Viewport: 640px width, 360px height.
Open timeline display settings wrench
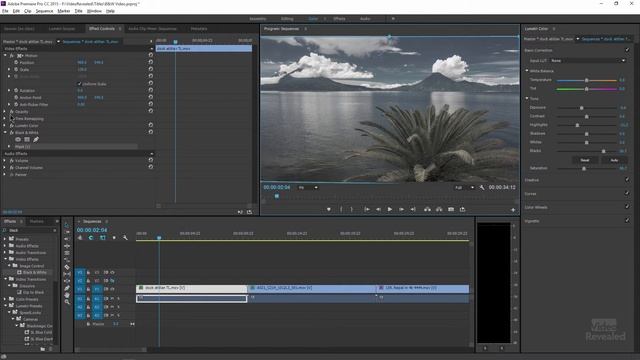point(125,238)
